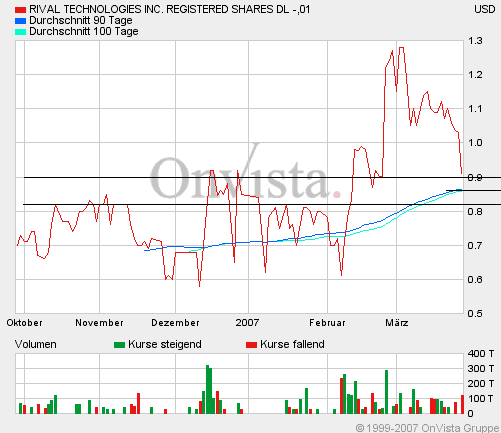501x433 pixels.
Task: Click the tall green volume bar just before März
Action: click(386, 392)
